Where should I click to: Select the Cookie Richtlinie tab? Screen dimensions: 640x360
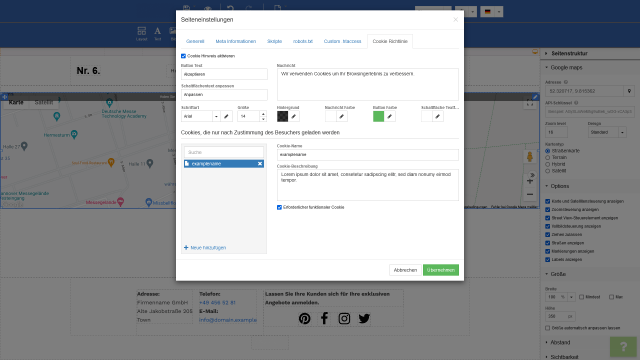[x=390, y=41]
